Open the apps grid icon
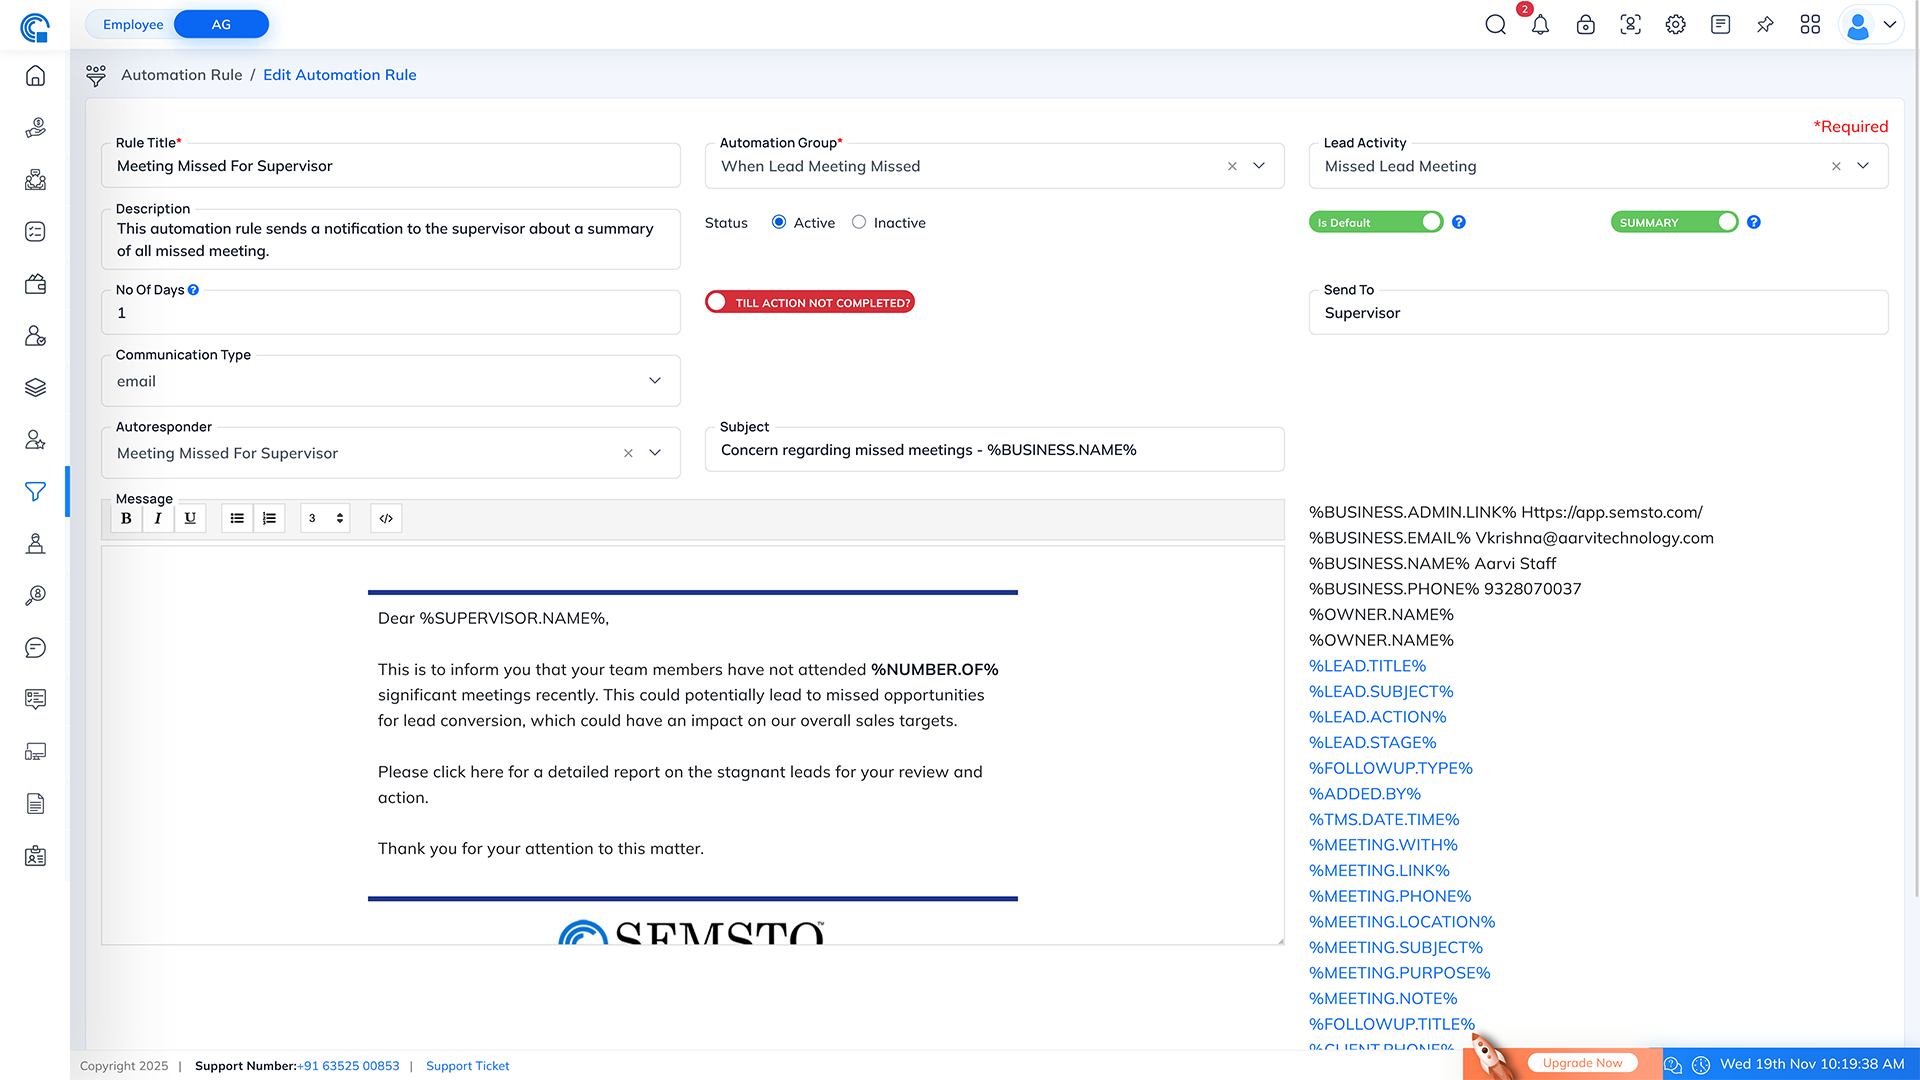Image resolution: width=1920 pixels, height=1080 pixels. (1810, 25)
